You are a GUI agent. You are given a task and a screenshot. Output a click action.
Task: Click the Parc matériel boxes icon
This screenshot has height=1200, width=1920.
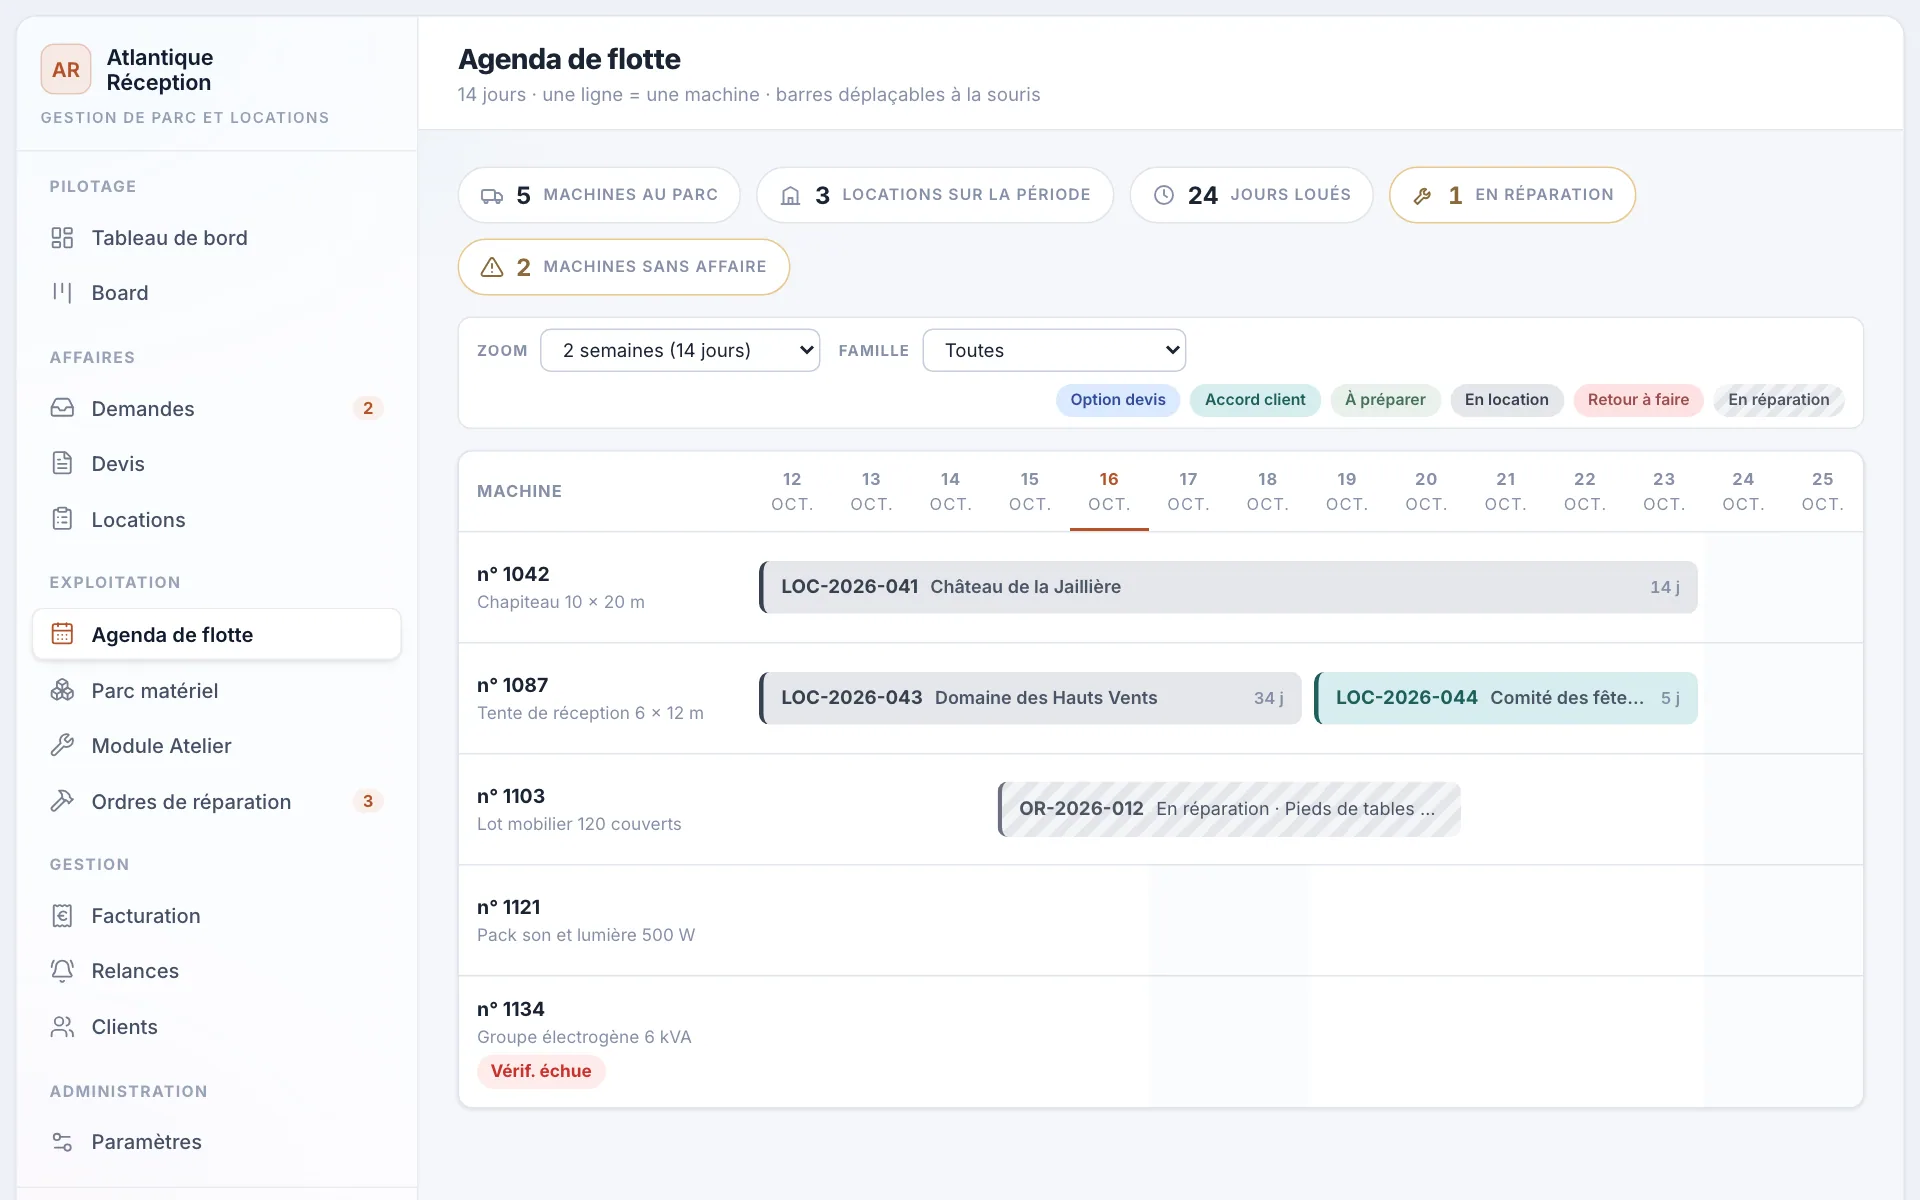pos(62,690)
